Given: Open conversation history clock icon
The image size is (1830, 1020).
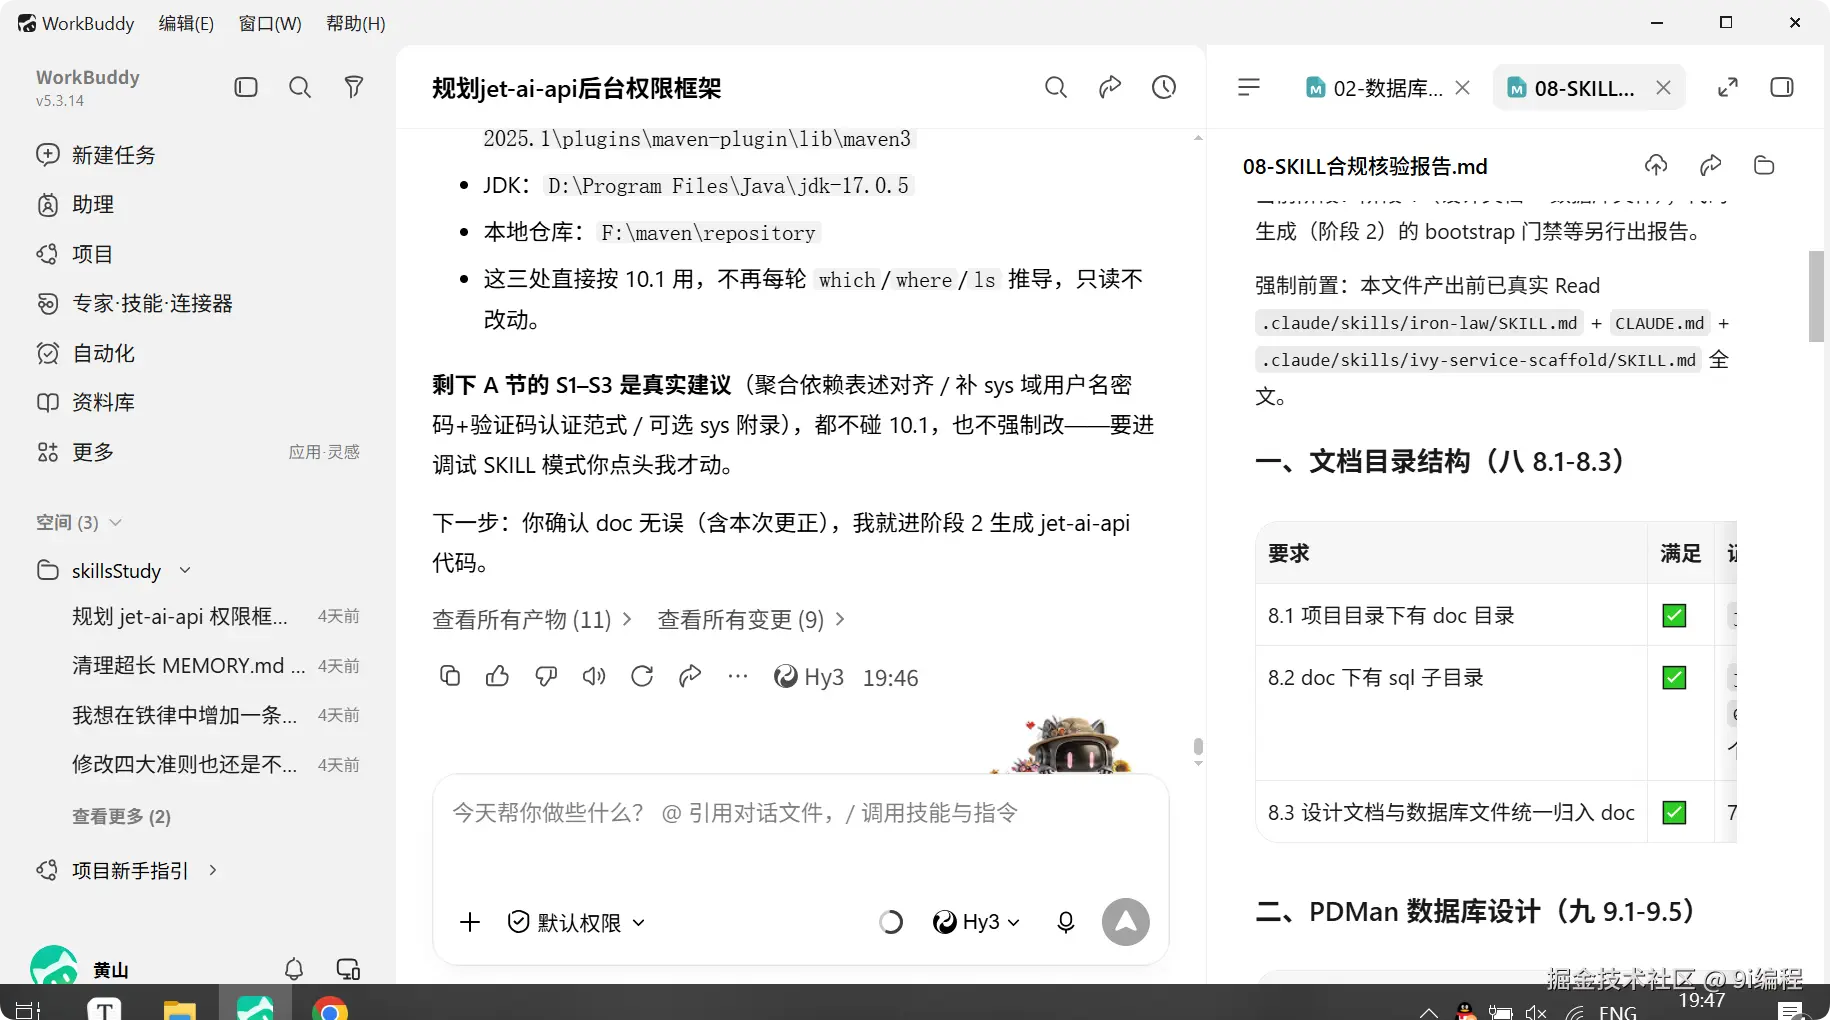Looking at the screenshot, I should (x=1164, y=88).
